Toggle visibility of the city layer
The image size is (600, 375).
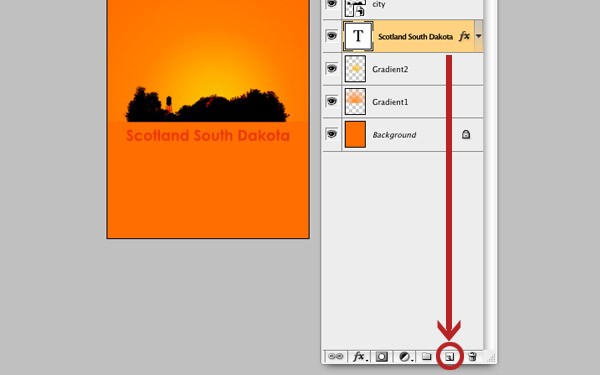[x=332, y=4]
